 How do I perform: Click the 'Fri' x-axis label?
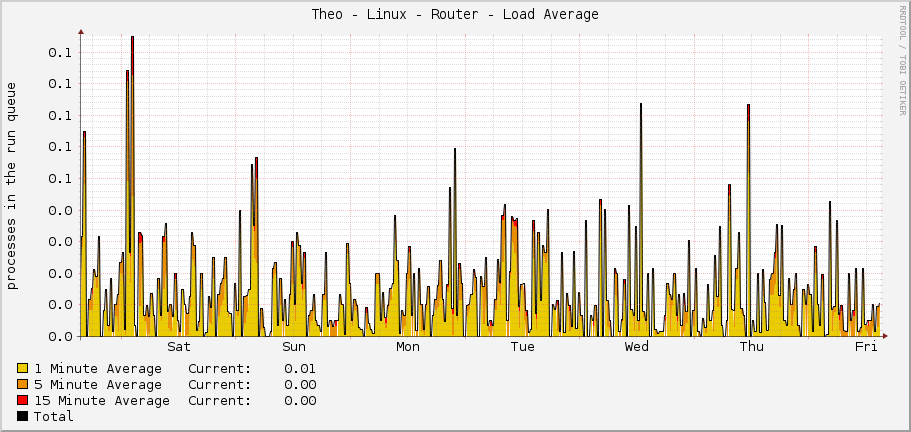[x=866, y=347]
